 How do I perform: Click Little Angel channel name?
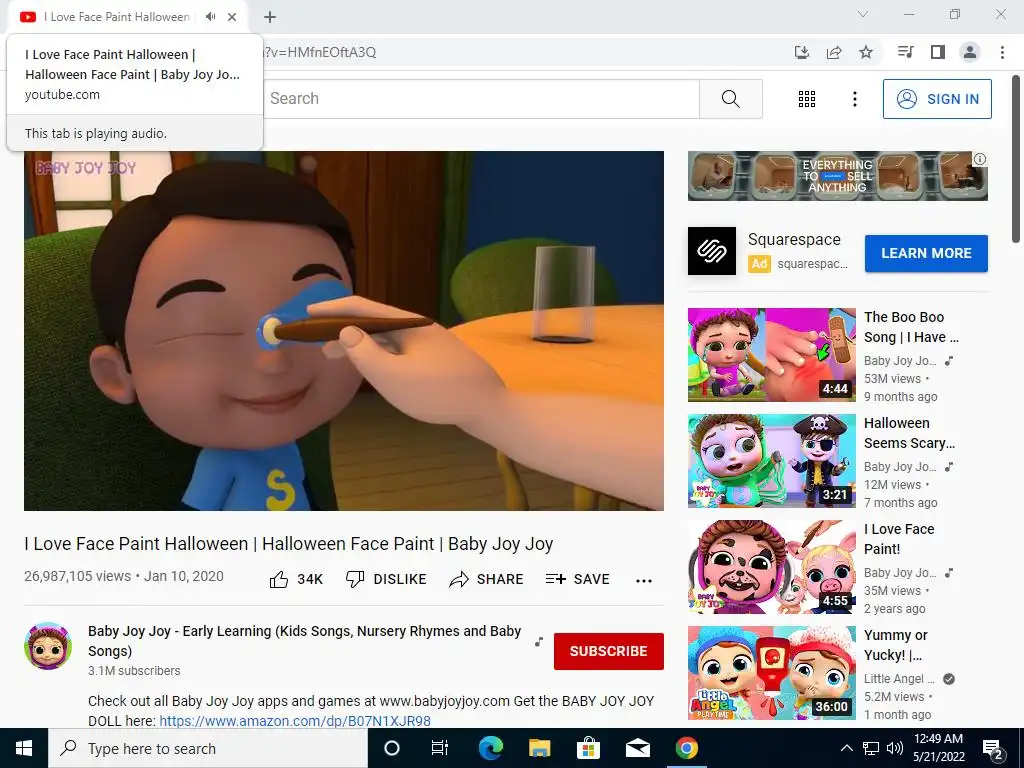[899, 679]
